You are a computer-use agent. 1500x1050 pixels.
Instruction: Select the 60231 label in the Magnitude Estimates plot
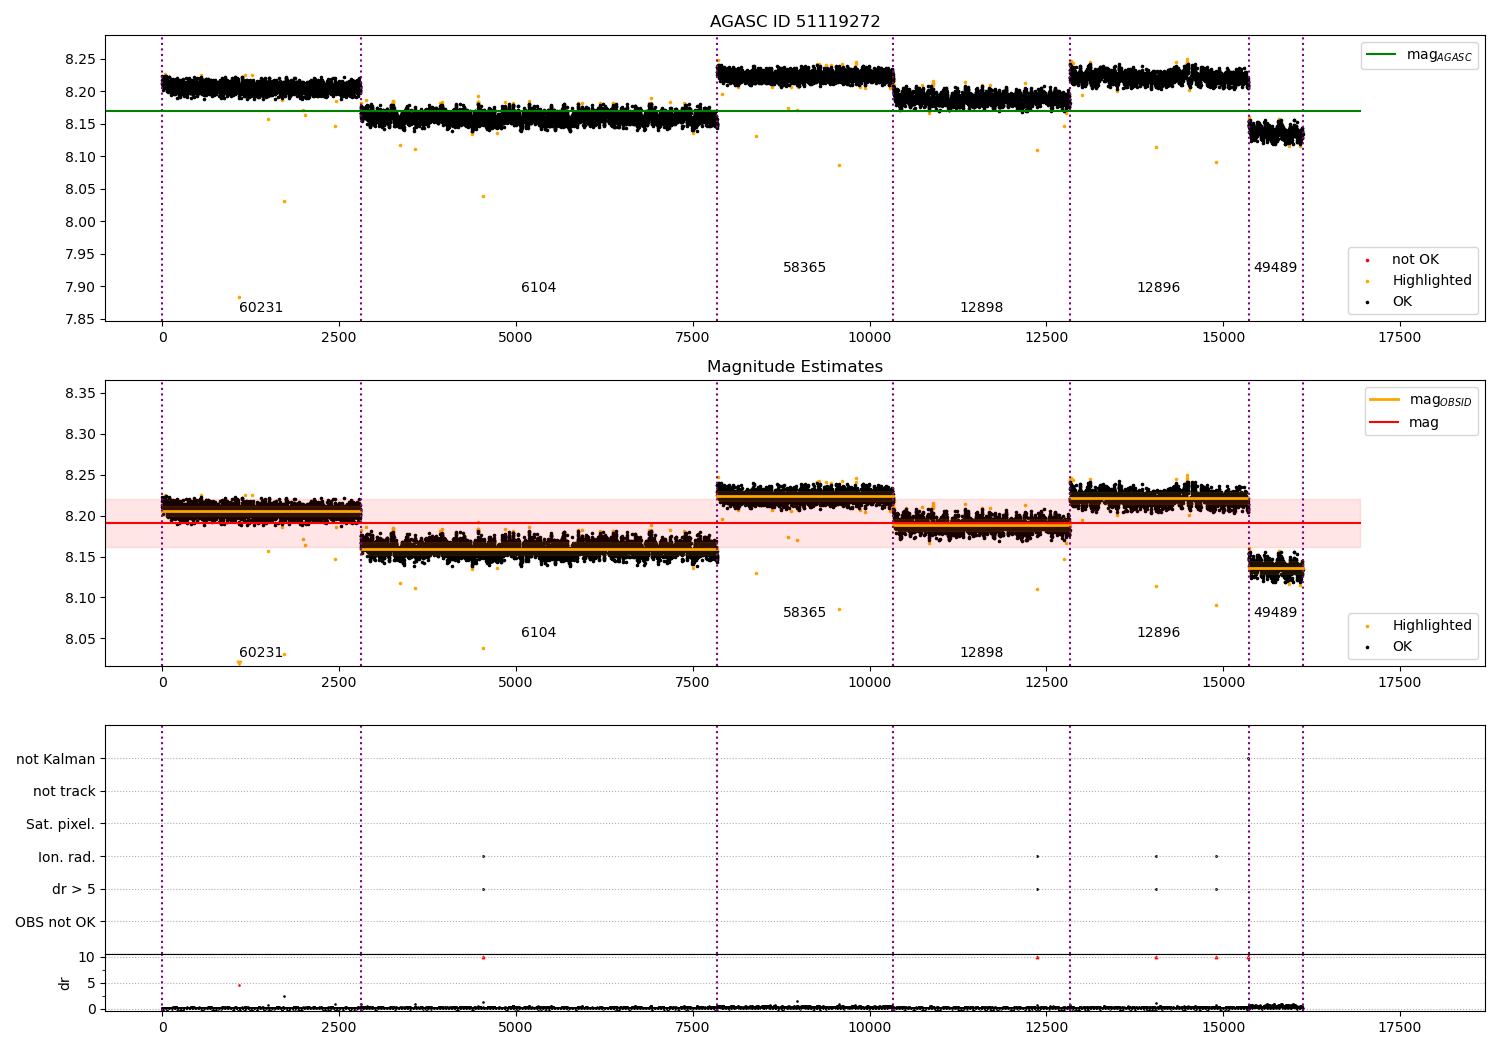pos(261,653)
